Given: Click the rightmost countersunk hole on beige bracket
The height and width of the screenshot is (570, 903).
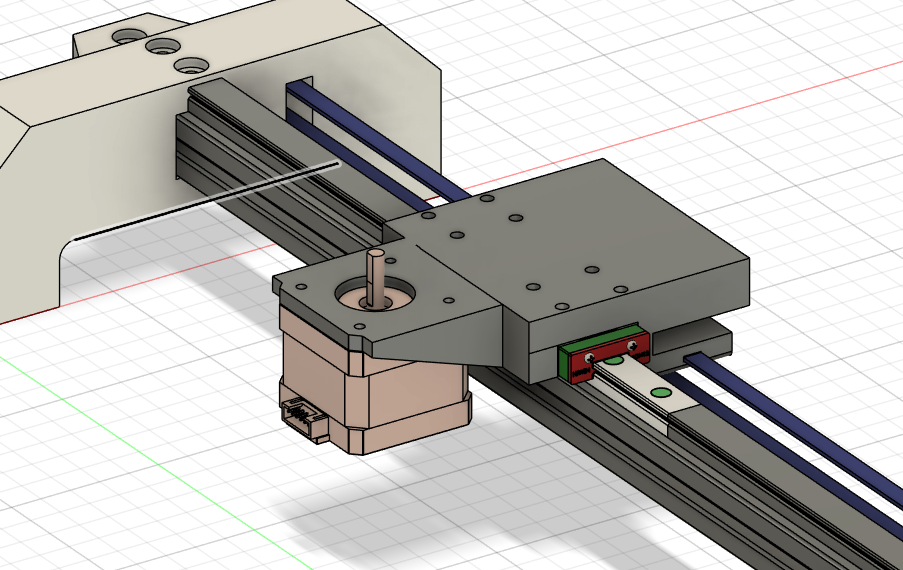Looking at the screenshot, I should coord(187,65).
